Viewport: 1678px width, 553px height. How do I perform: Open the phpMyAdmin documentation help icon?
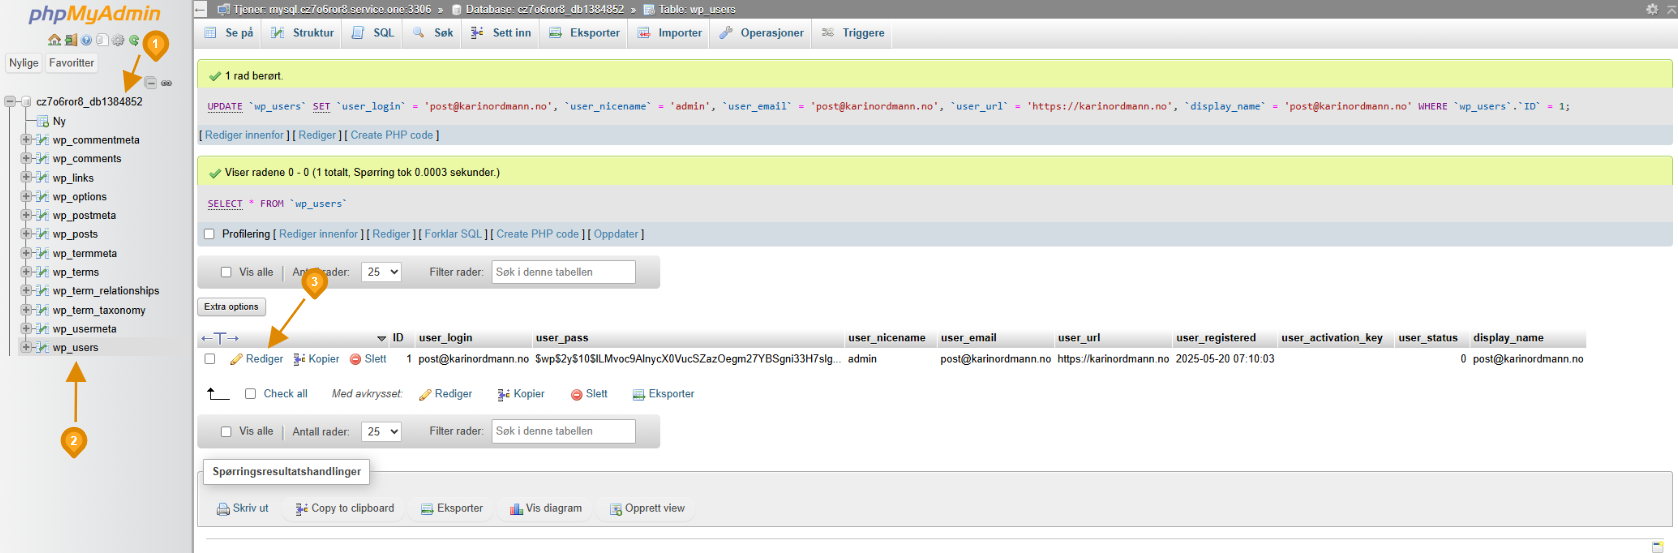click(87, 40)
